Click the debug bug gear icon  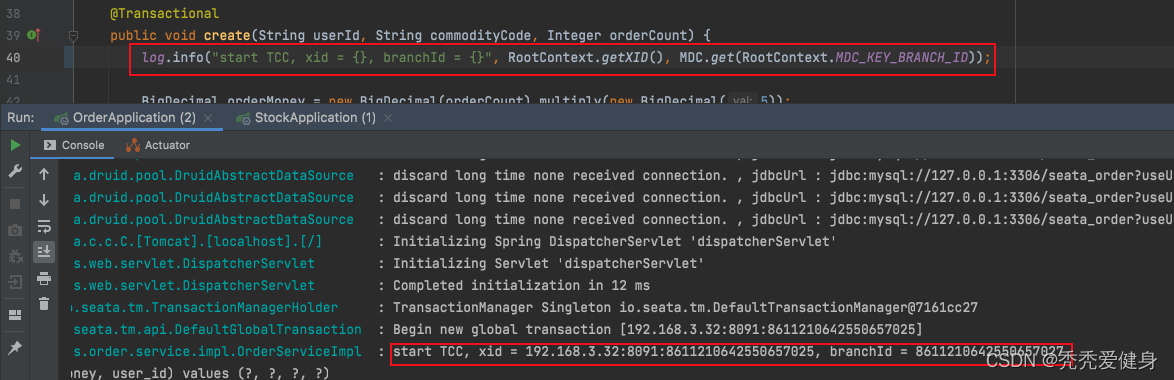[x=15, y=257]
